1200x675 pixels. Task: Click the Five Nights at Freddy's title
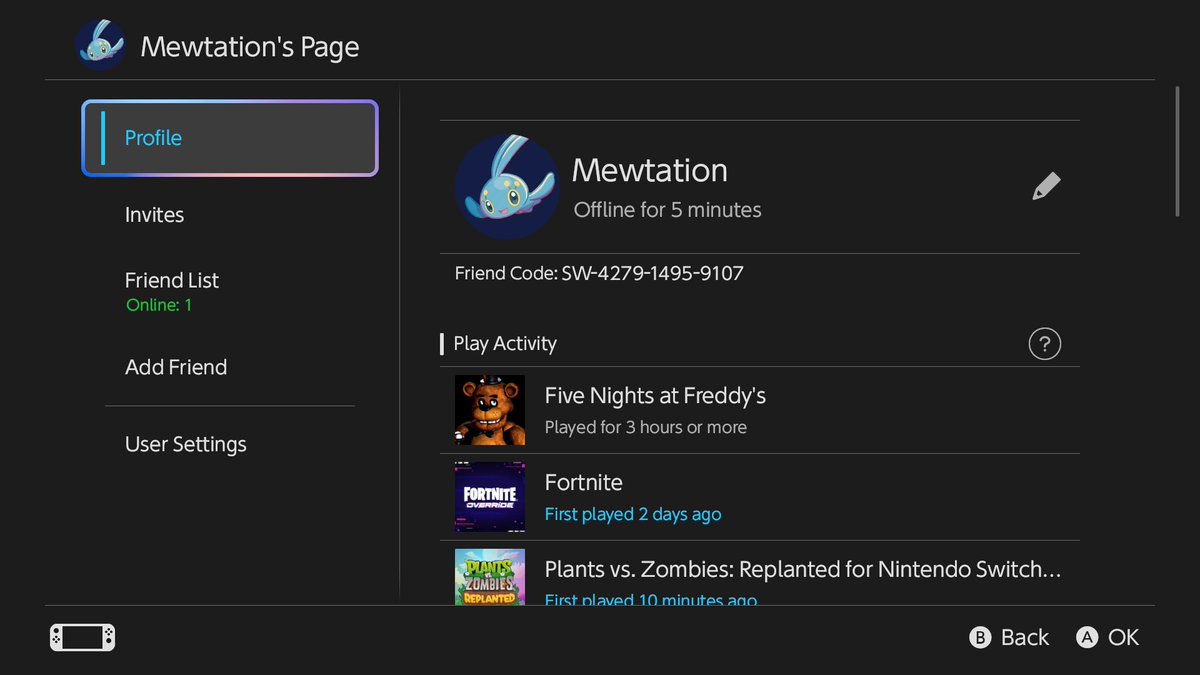pyautogui.click(x=655, y=396)
